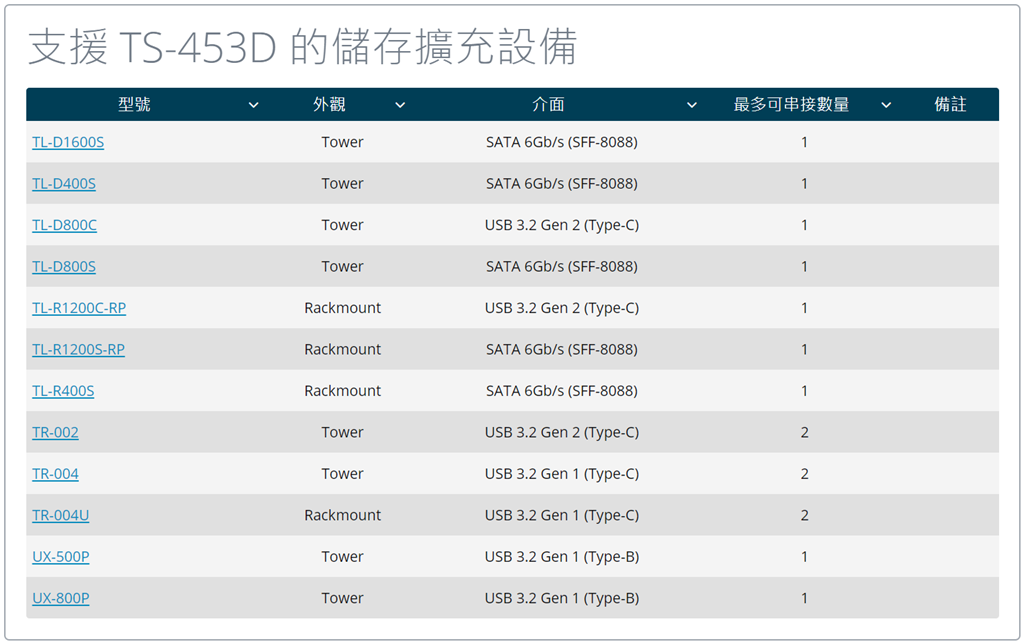Select the Type-B interface cell in UX-500P row
The image size is (1024, 644).
562,556
